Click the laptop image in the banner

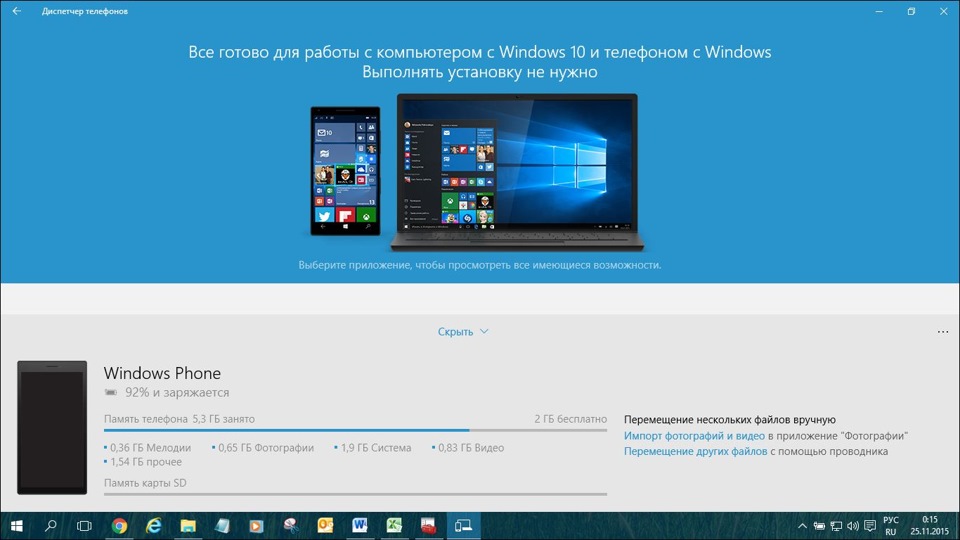point(517,172)
